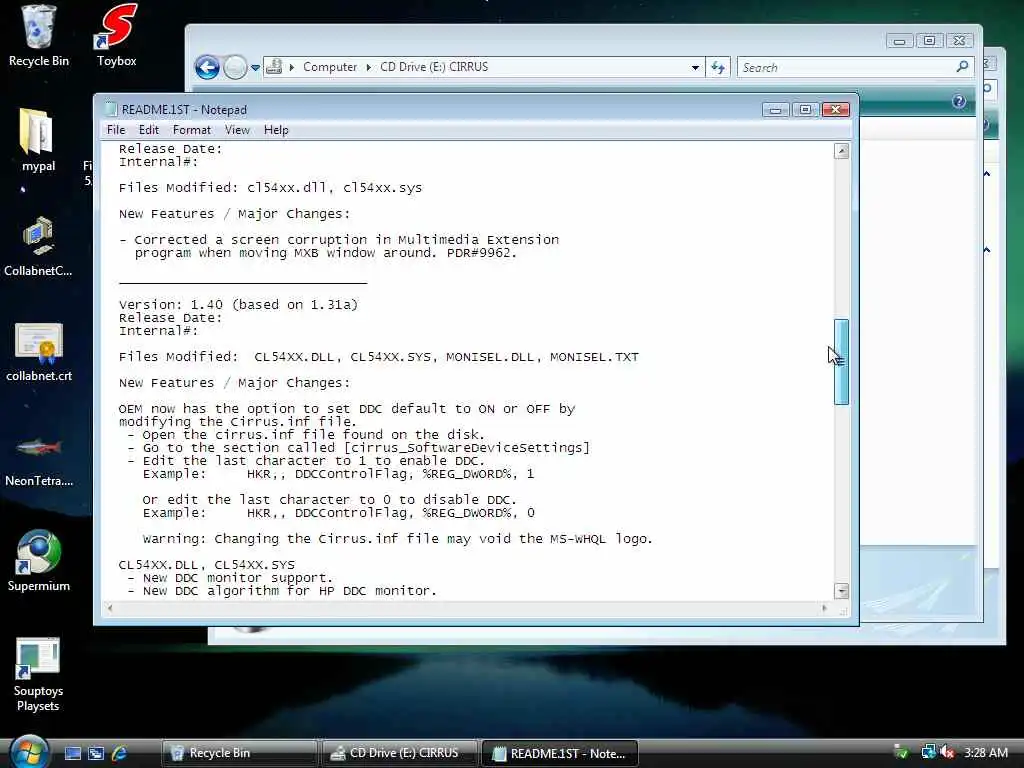This screenshot has height=768, width=1024.
Task: Click Notepad horizontal scroll right arrow
Action: pyautogui.click(x=824, y=608)
